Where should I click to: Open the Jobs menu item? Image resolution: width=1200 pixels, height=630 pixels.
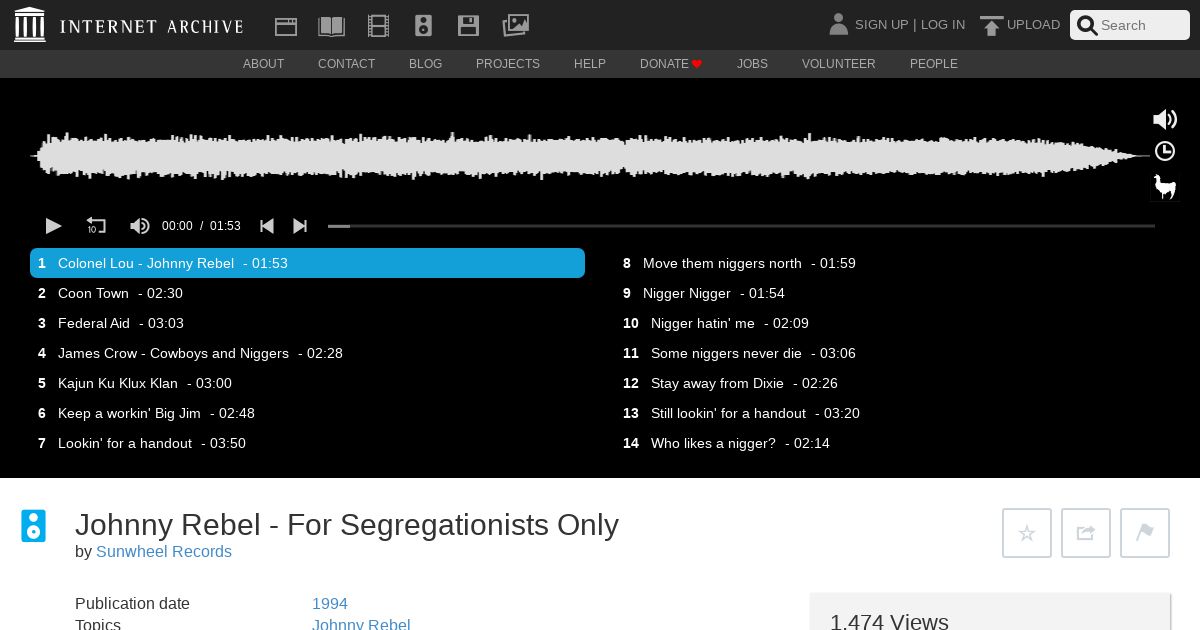pyautogui.click(x=752, y=64)
